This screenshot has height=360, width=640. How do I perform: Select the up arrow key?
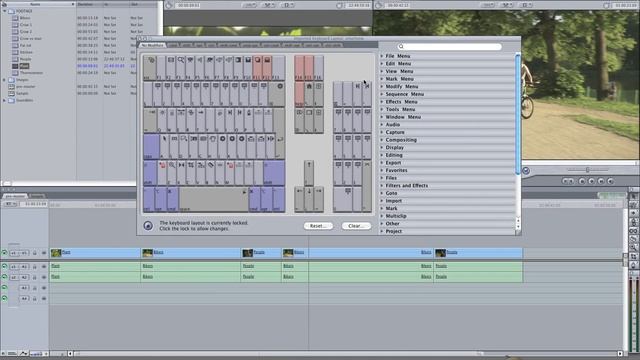point(309,173)
